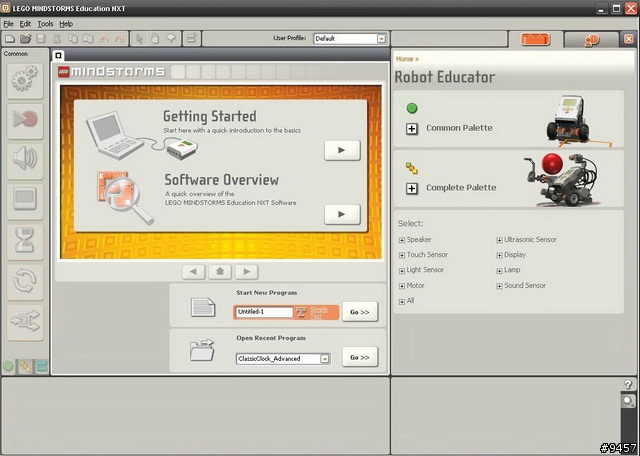Select the Sound block speaker icon
This screenshot has width=640, height=456.
[x=25, y=160]
